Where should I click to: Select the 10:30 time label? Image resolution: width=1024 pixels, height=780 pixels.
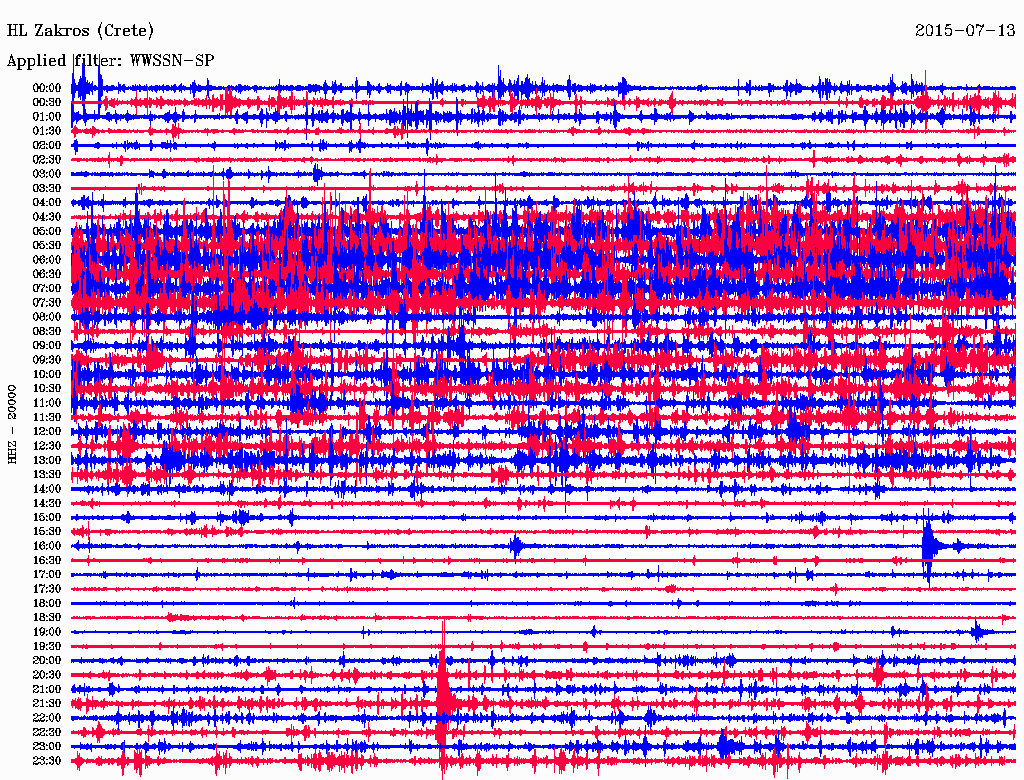(47, 388)
